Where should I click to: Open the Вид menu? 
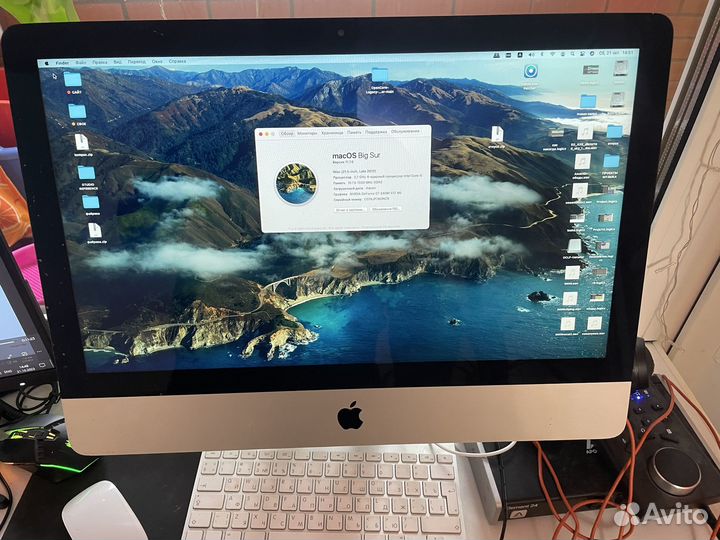[118, 62]
